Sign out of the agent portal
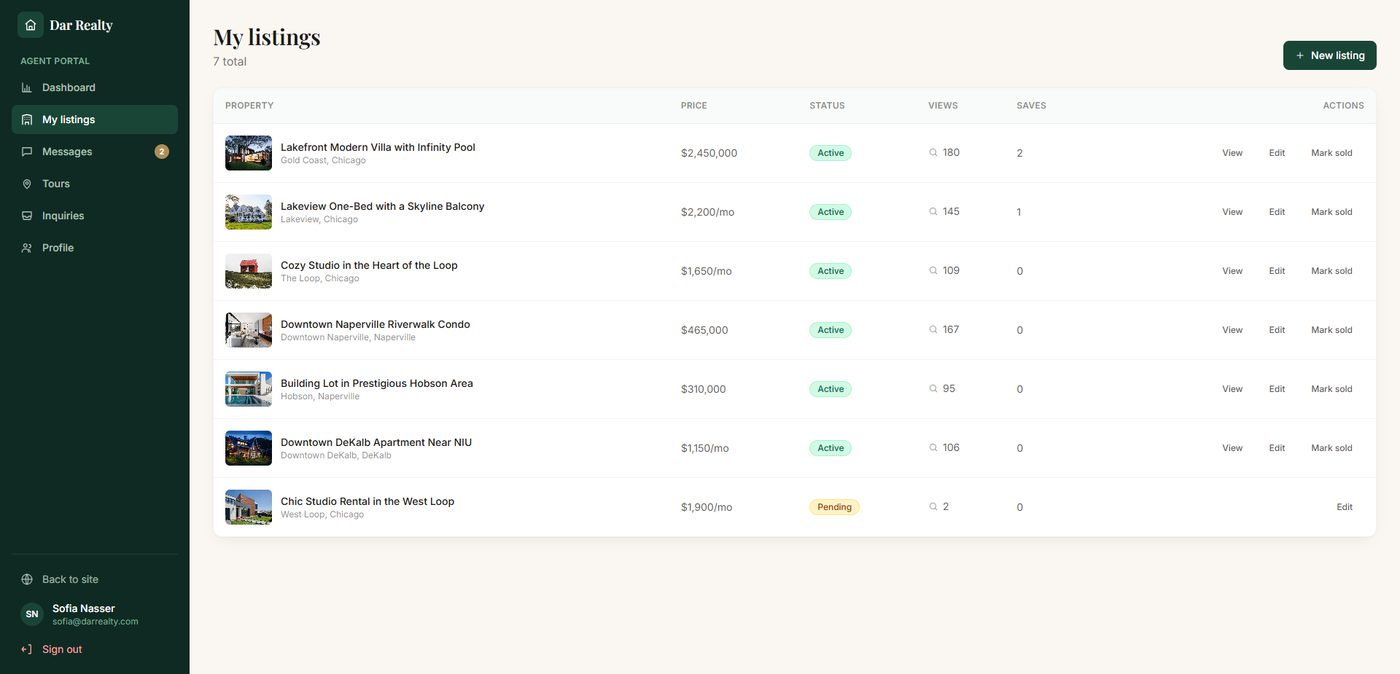1400x674 pixels. (95, 650)
